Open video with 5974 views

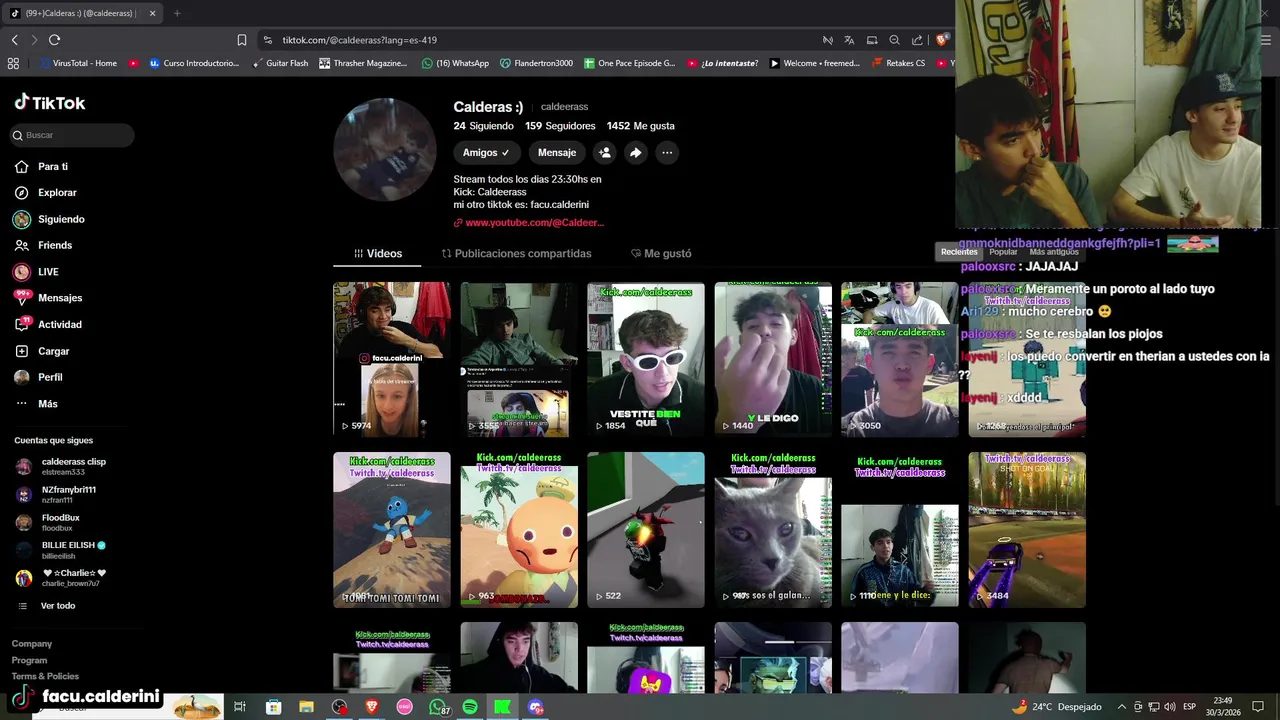392,359
